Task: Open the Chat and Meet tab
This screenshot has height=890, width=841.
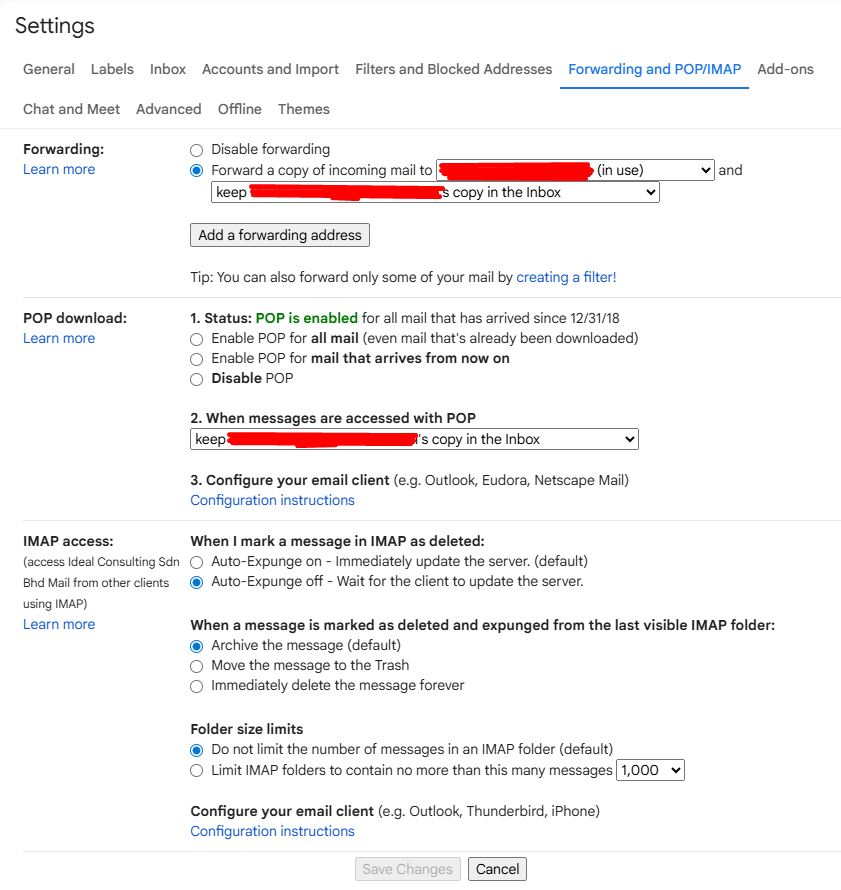Action: click(x=71, y=110)
